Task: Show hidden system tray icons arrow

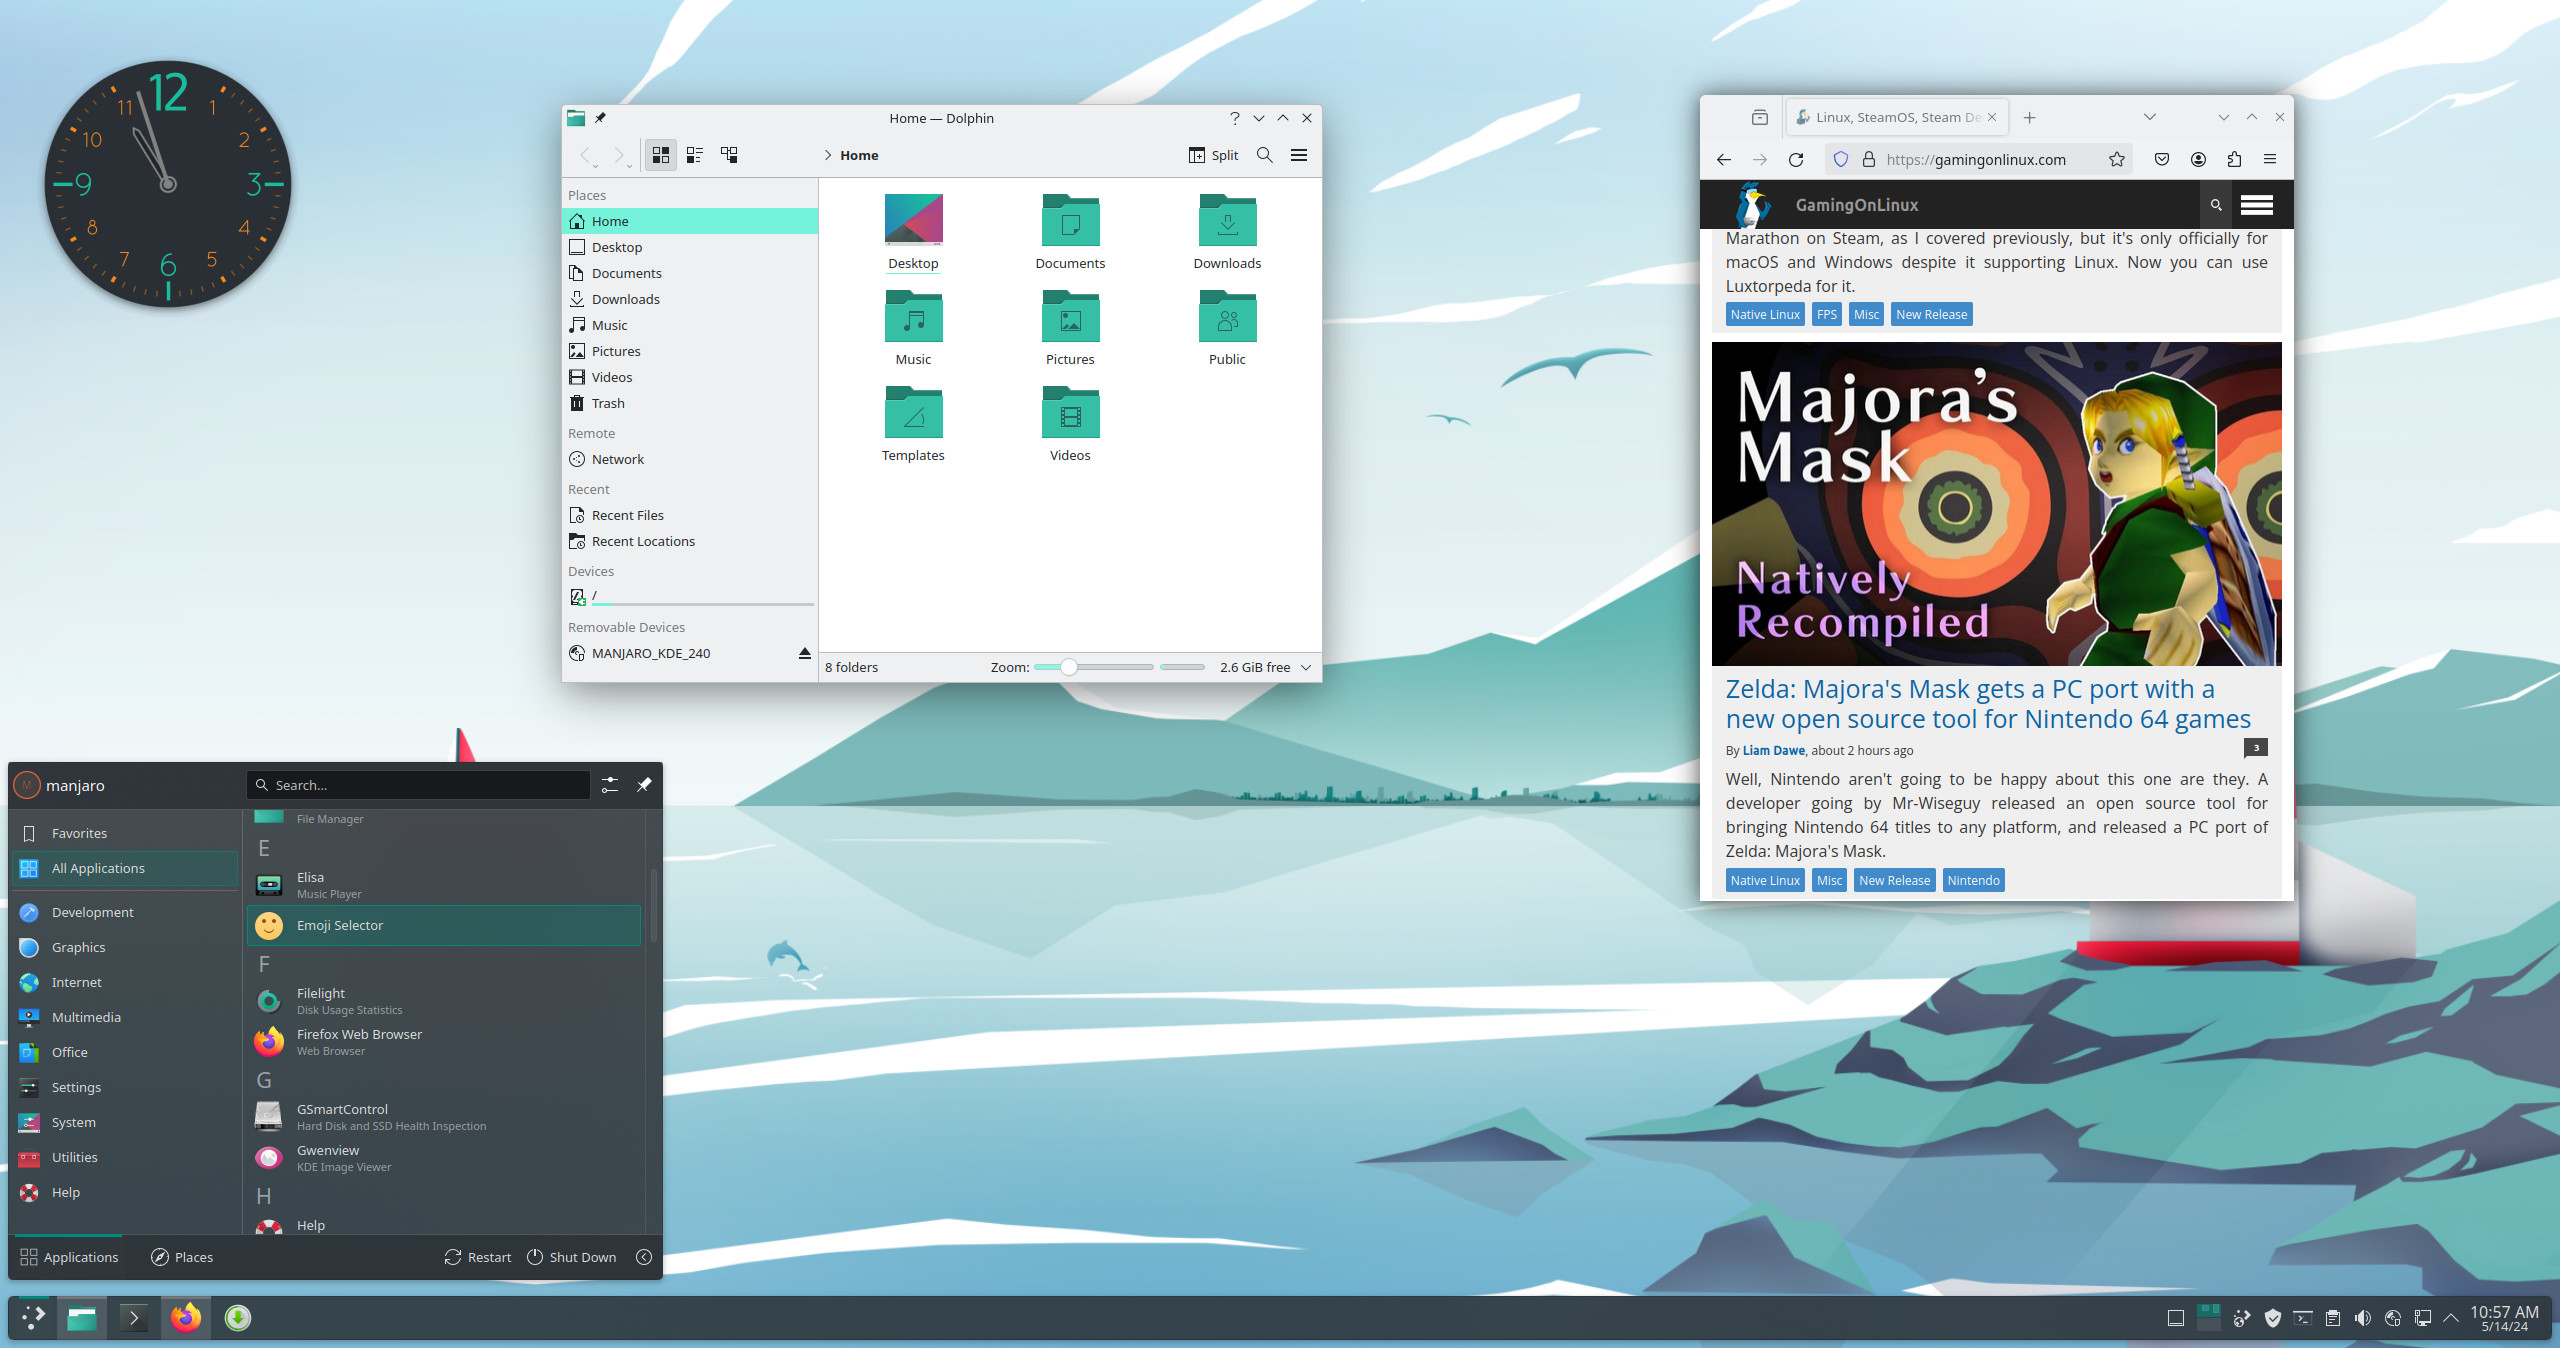Action: pyautogui.click(x=2451, y=1318)
